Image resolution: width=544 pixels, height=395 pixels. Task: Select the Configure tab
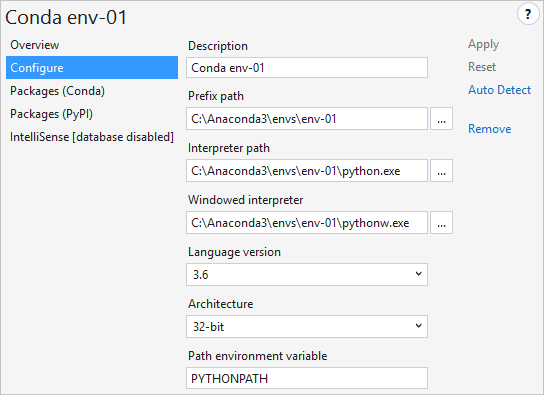pyautogui.click(x=92, y=68)
